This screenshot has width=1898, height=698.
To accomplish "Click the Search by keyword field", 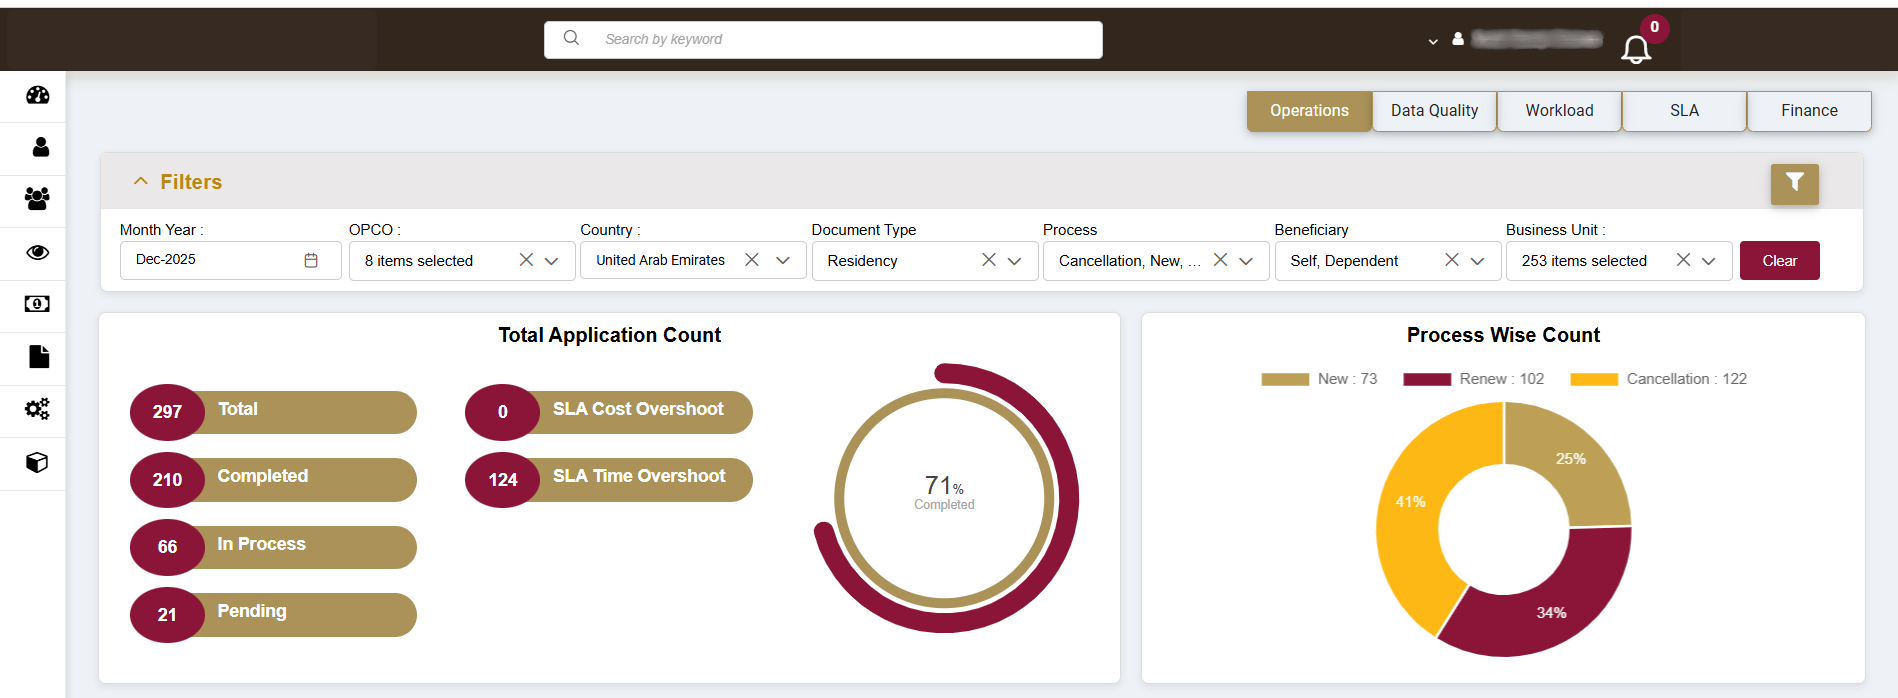I will (x=823, y=39).
